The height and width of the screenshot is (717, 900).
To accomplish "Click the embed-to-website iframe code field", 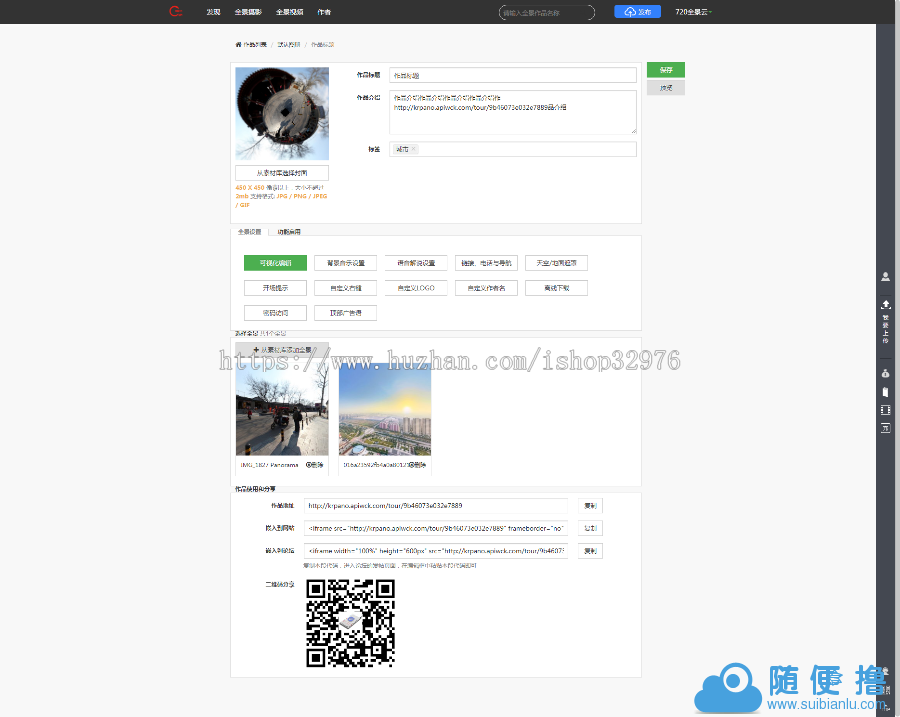I will tap(436, 528).
